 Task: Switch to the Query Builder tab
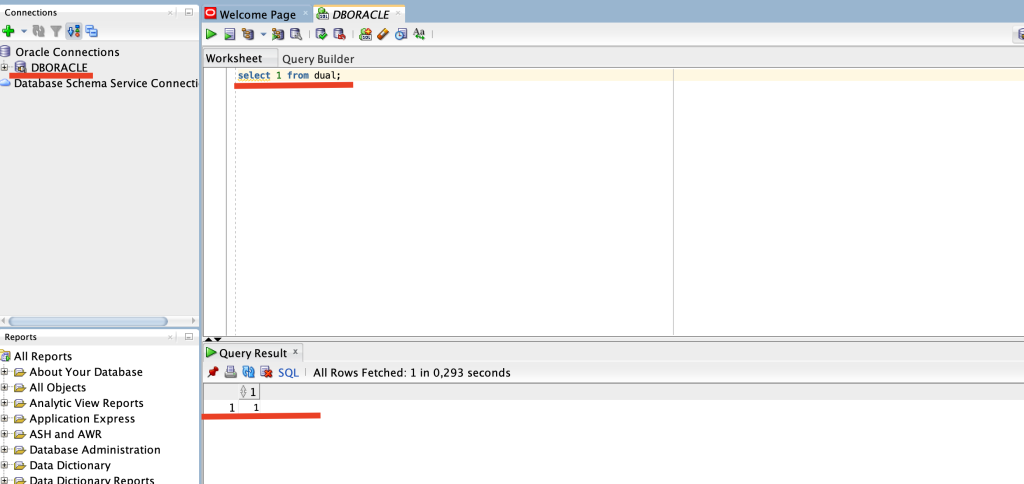(318, 59)
